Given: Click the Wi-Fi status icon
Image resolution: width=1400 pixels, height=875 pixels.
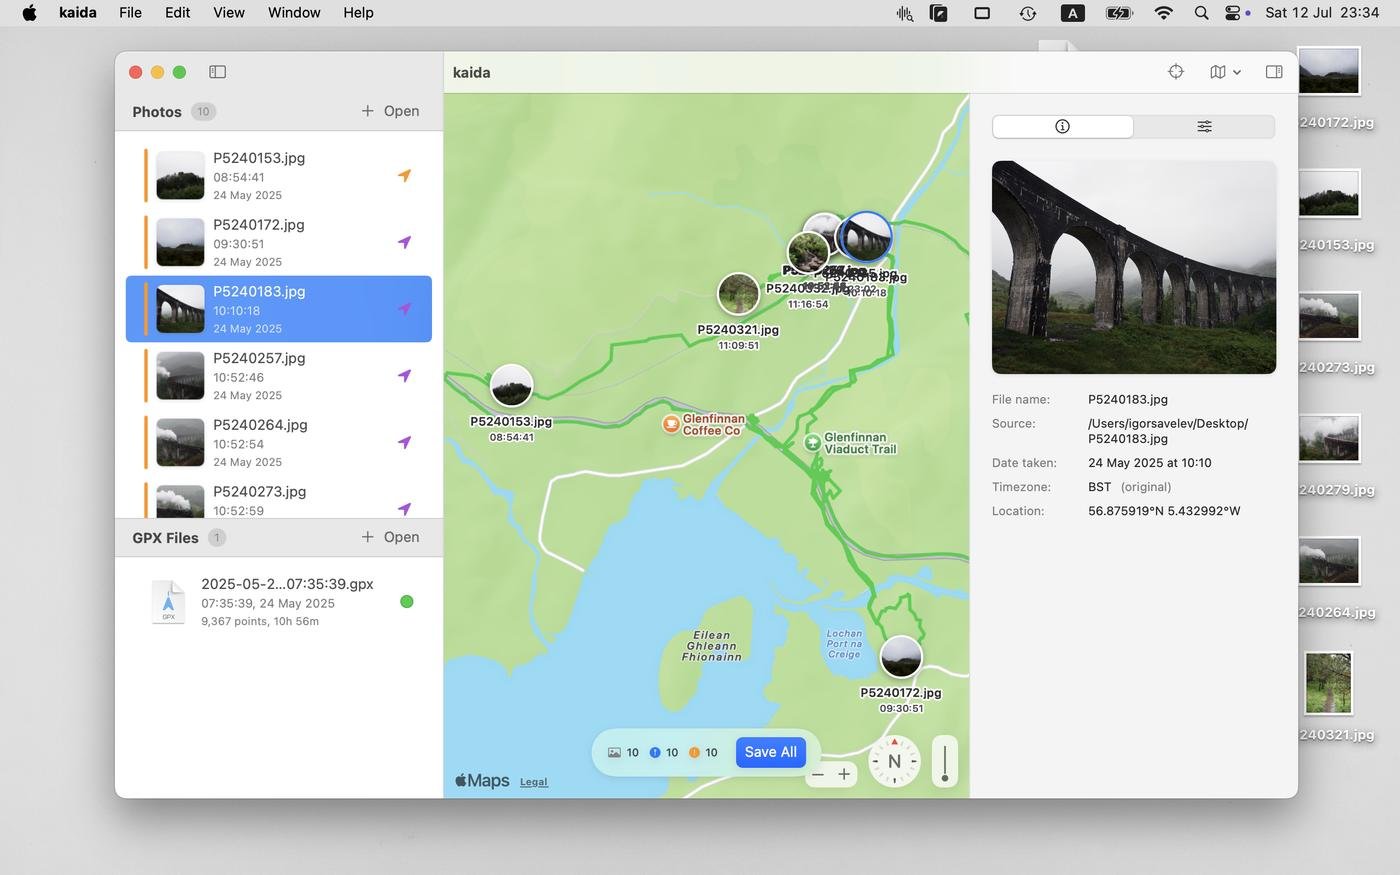Looking at the screenshot, I should point(1163,13).
